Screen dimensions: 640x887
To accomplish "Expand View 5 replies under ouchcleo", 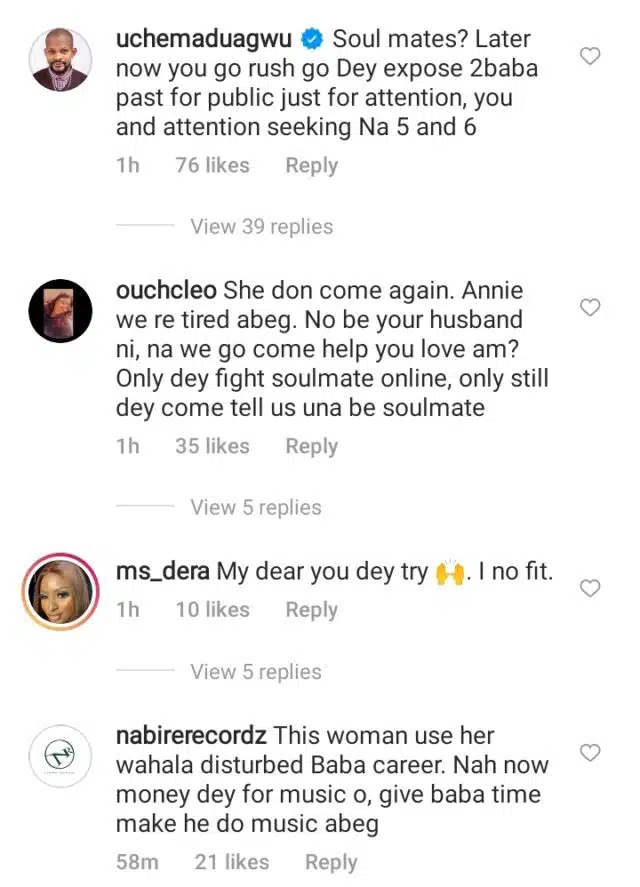I will (256, 507).
